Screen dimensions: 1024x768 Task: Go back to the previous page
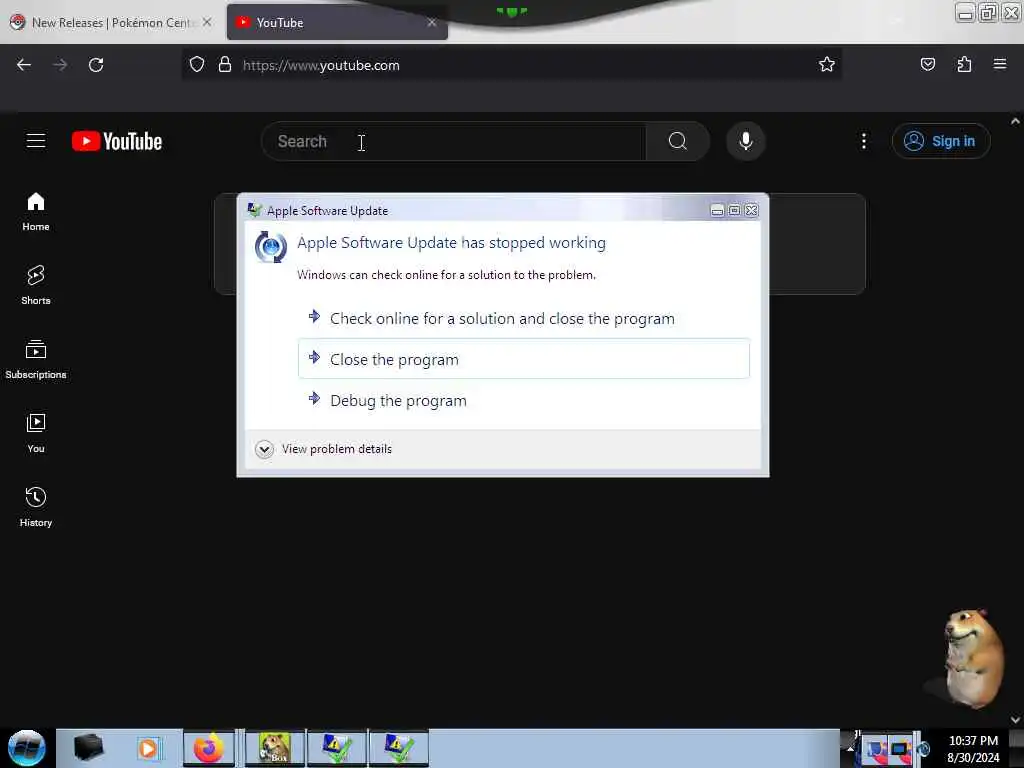pos(24,65)
